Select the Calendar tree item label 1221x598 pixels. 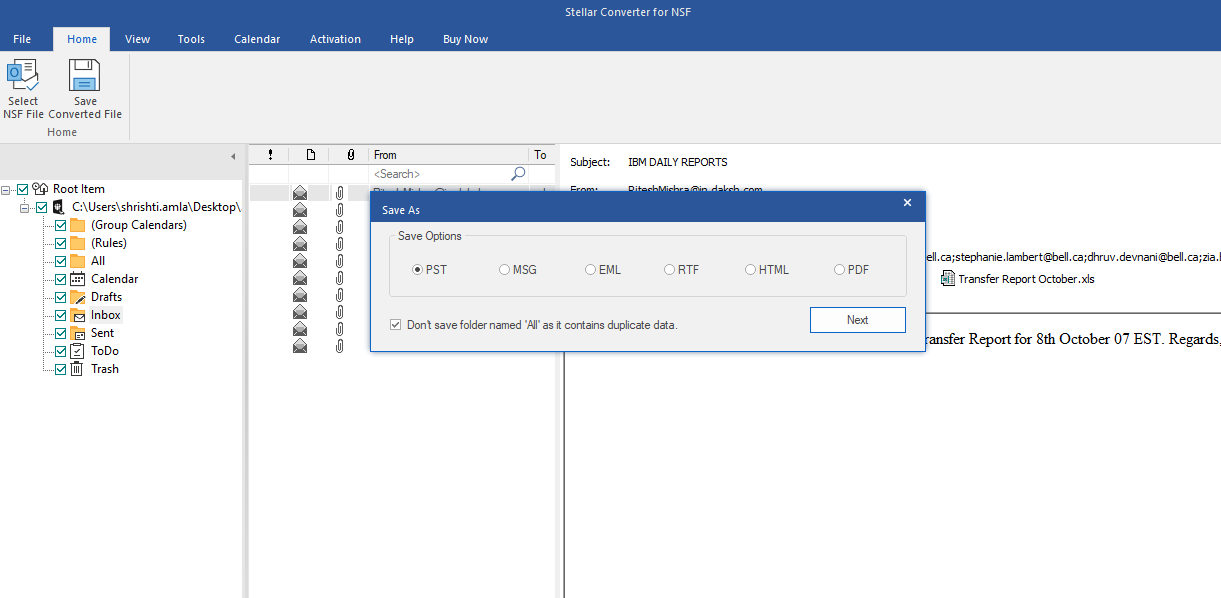coord(115,279)
